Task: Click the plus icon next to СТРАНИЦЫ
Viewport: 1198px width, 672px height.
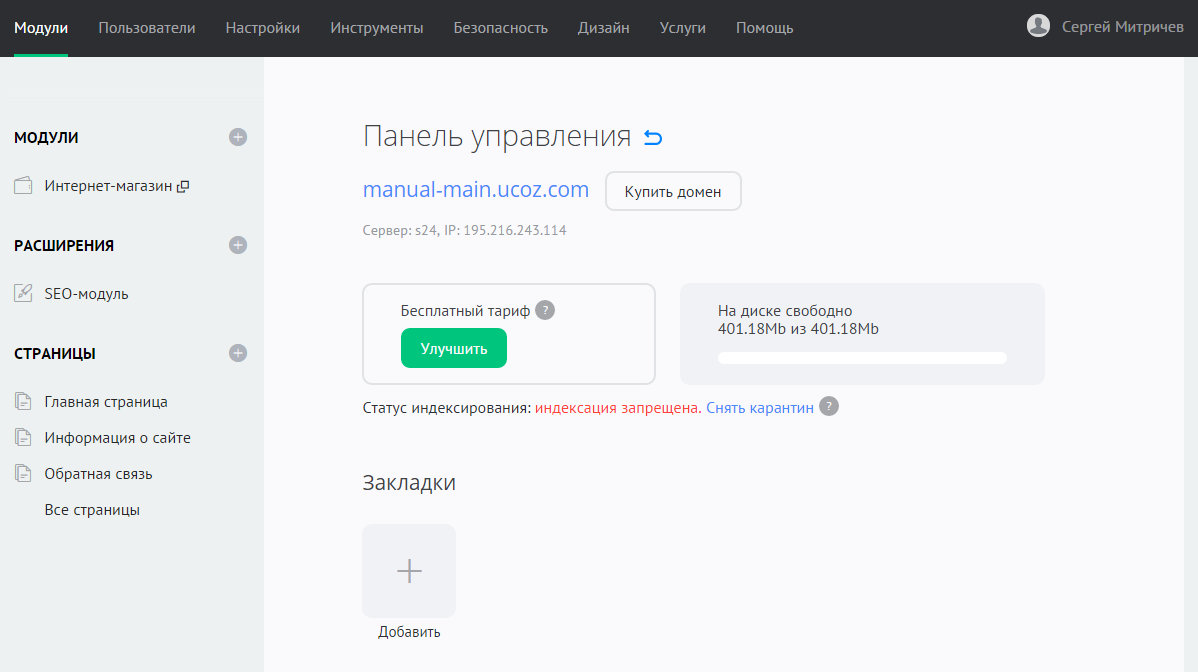Action: (x=238, y=353)
